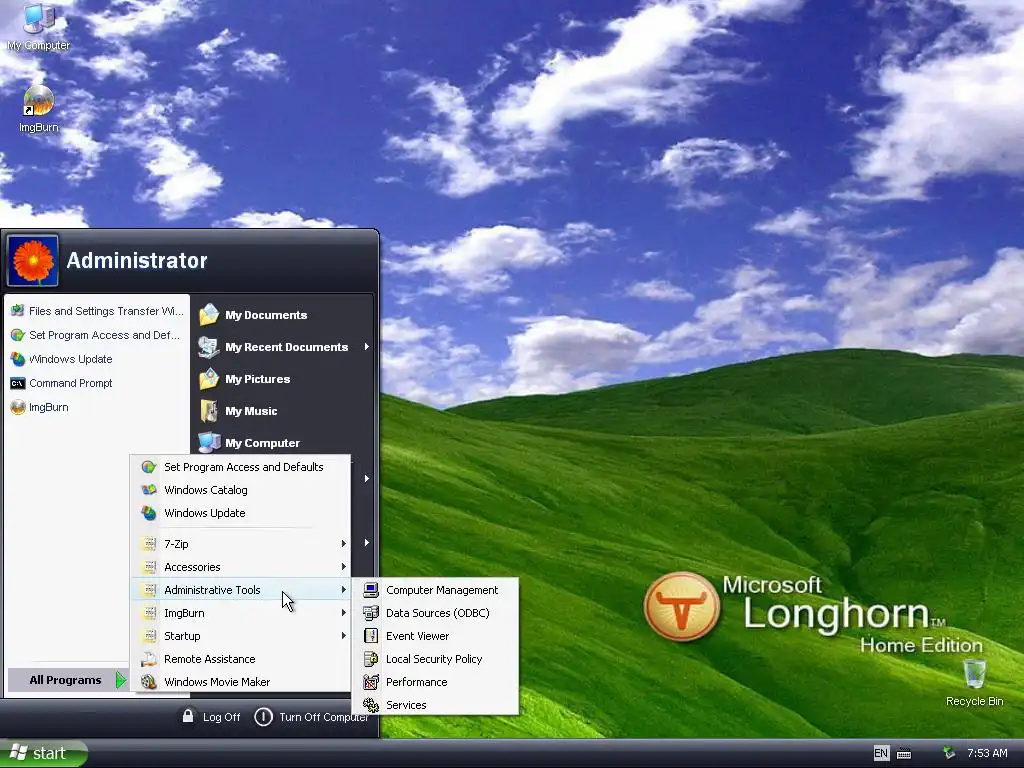Open the 7-Zip program folder
Screen dimensions: 1024x768
coord(241,544)
